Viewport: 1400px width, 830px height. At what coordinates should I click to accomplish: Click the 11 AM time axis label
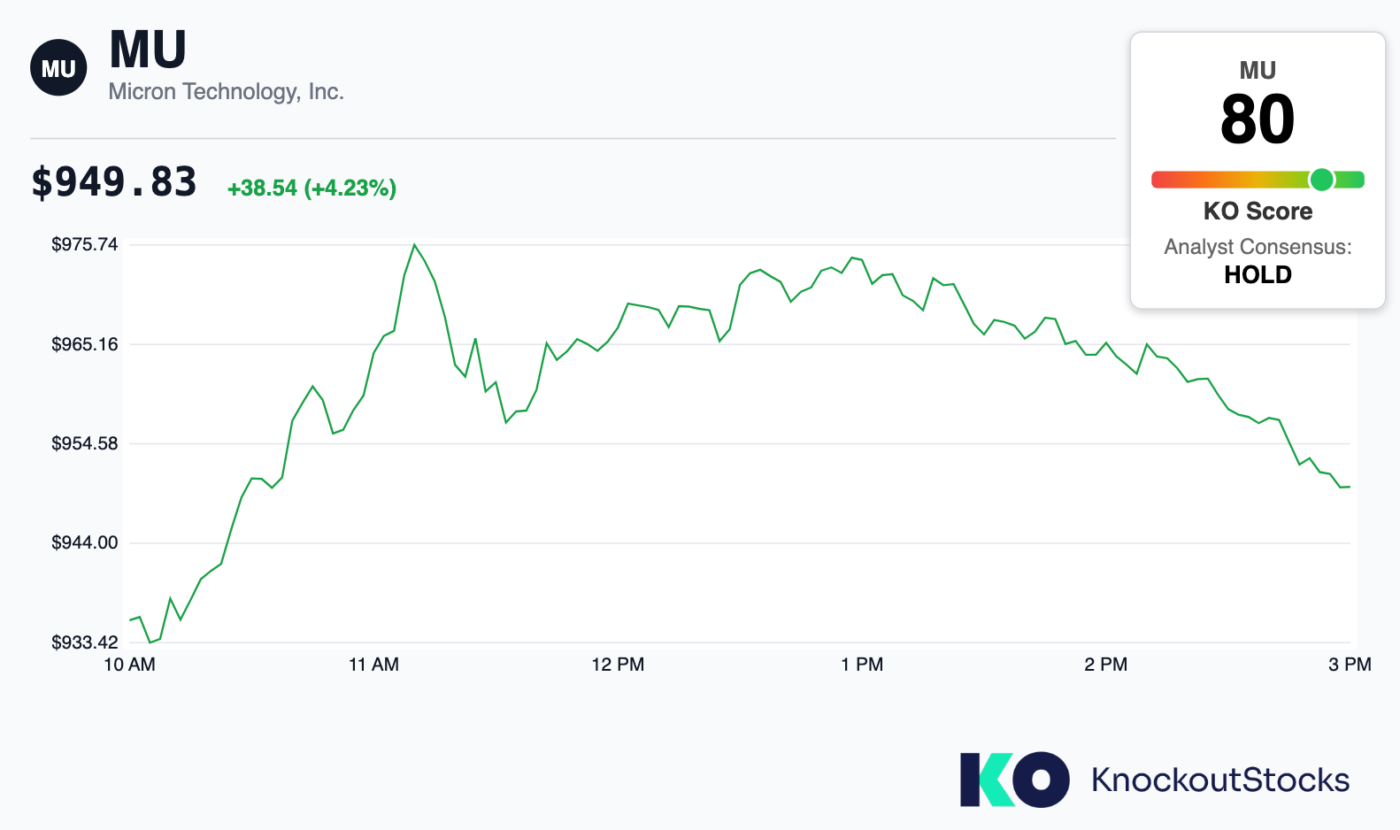click(372, 665)
